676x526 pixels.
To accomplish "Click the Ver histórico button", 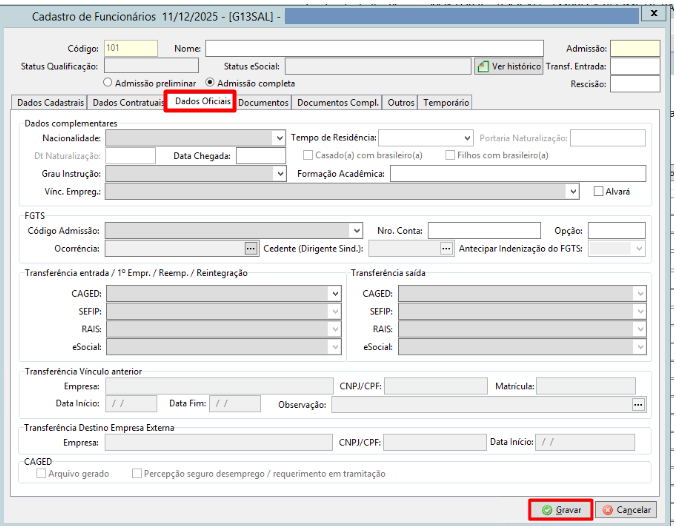I will pos(509,66).
